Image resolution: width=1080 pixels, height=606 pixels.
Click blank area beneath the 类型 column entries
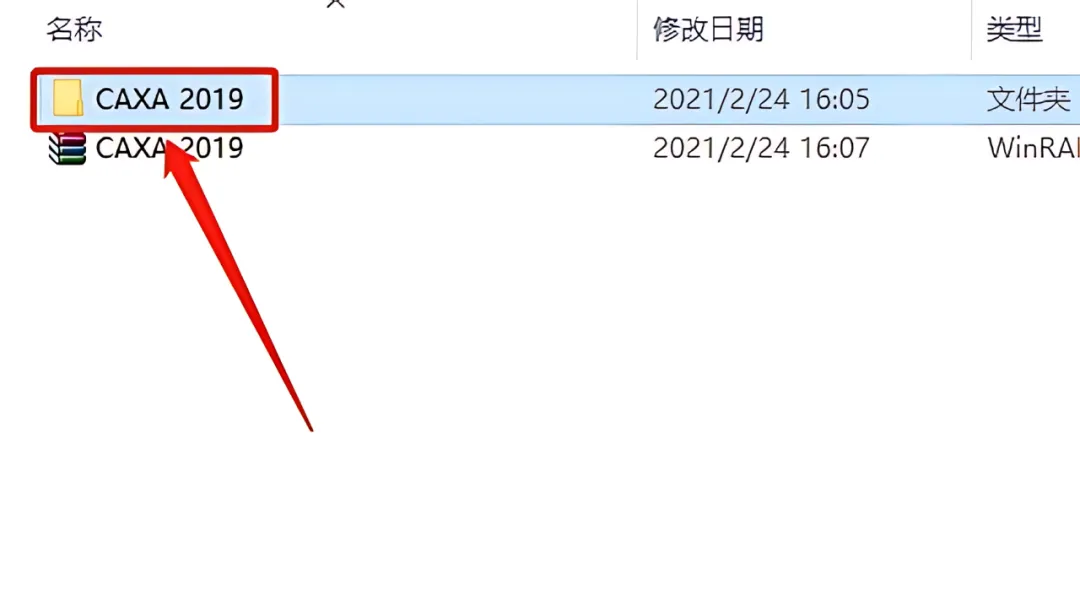(x=1026, y=344)
